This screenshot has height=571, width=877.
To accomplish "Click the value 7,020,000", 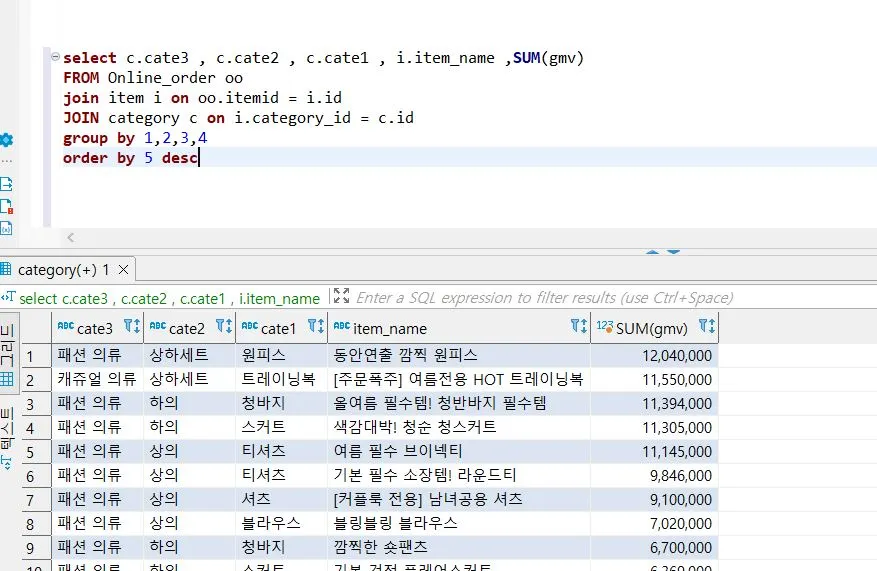I will [x=681, y=524].
